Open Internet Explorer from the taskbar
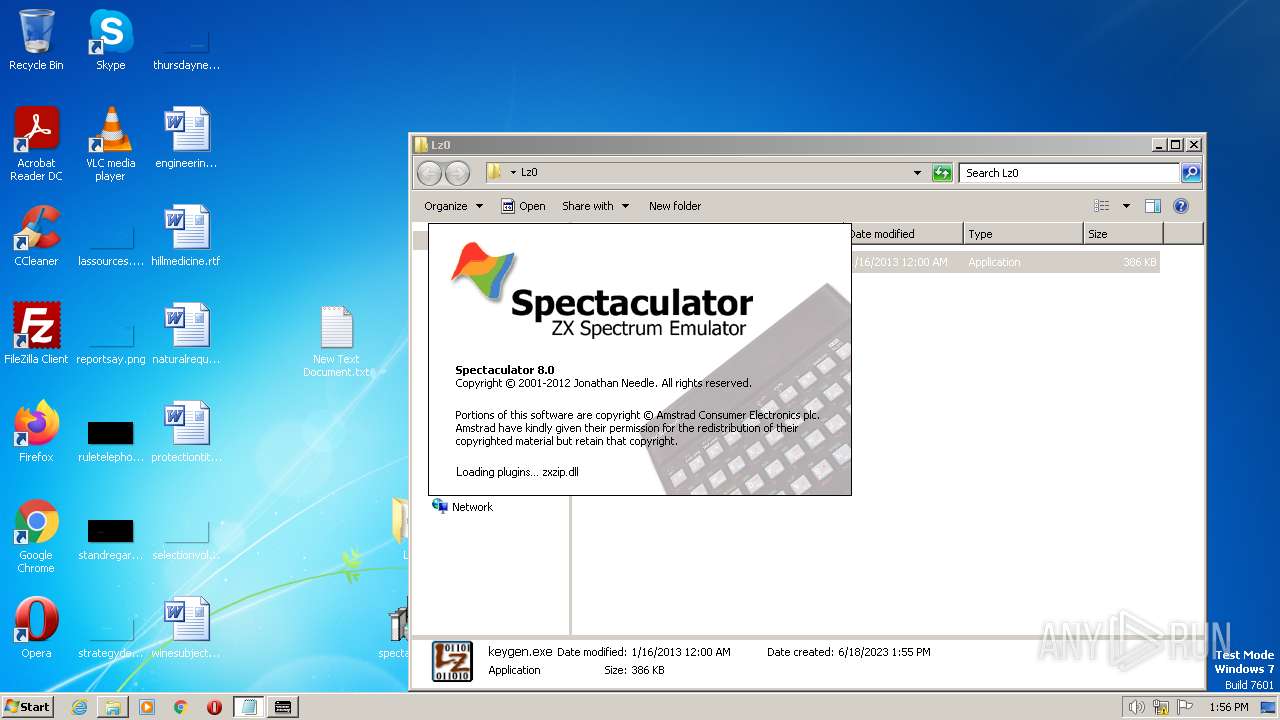Image resolution: width=1280 pixels, height=720 pixels. [x=80, y=707]
